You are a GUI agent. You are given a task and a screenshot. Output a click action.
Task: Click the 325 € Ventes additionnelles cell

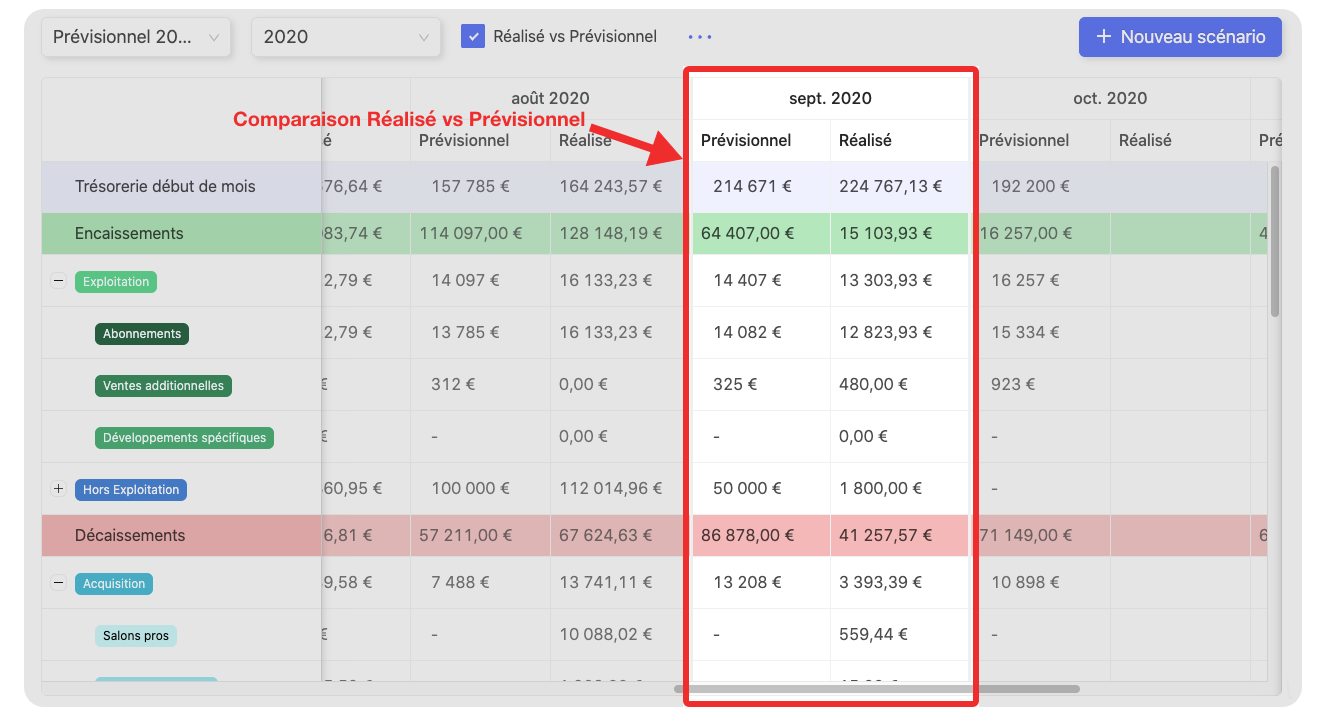tap(761, 385)
